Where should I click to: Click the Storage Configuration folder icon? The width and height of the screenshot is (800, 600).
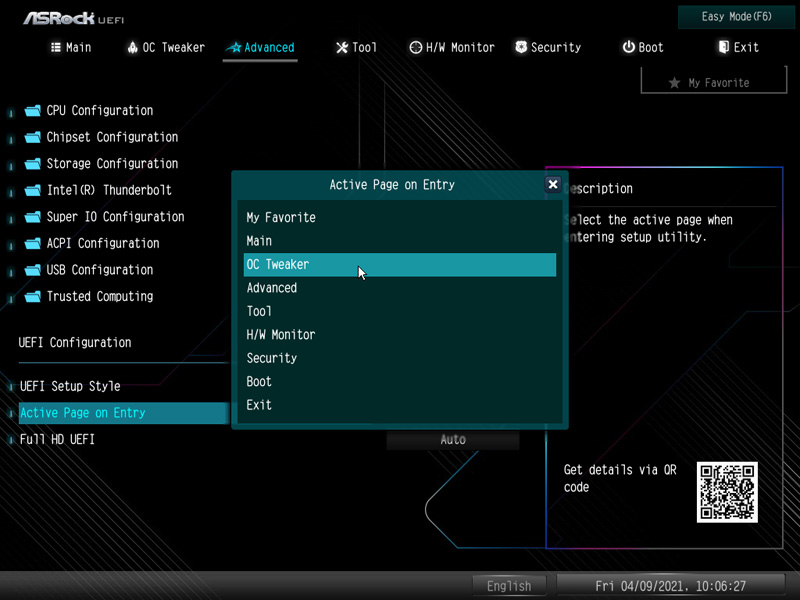(x=33, y=164)
